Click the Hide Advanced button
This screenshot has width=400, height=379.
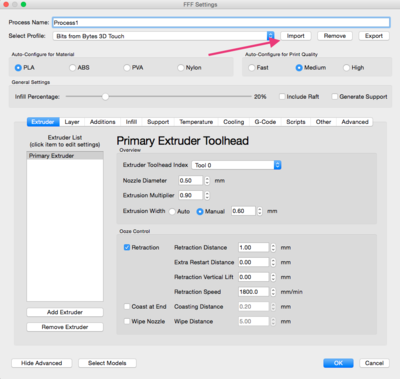(x=42, y=363)
